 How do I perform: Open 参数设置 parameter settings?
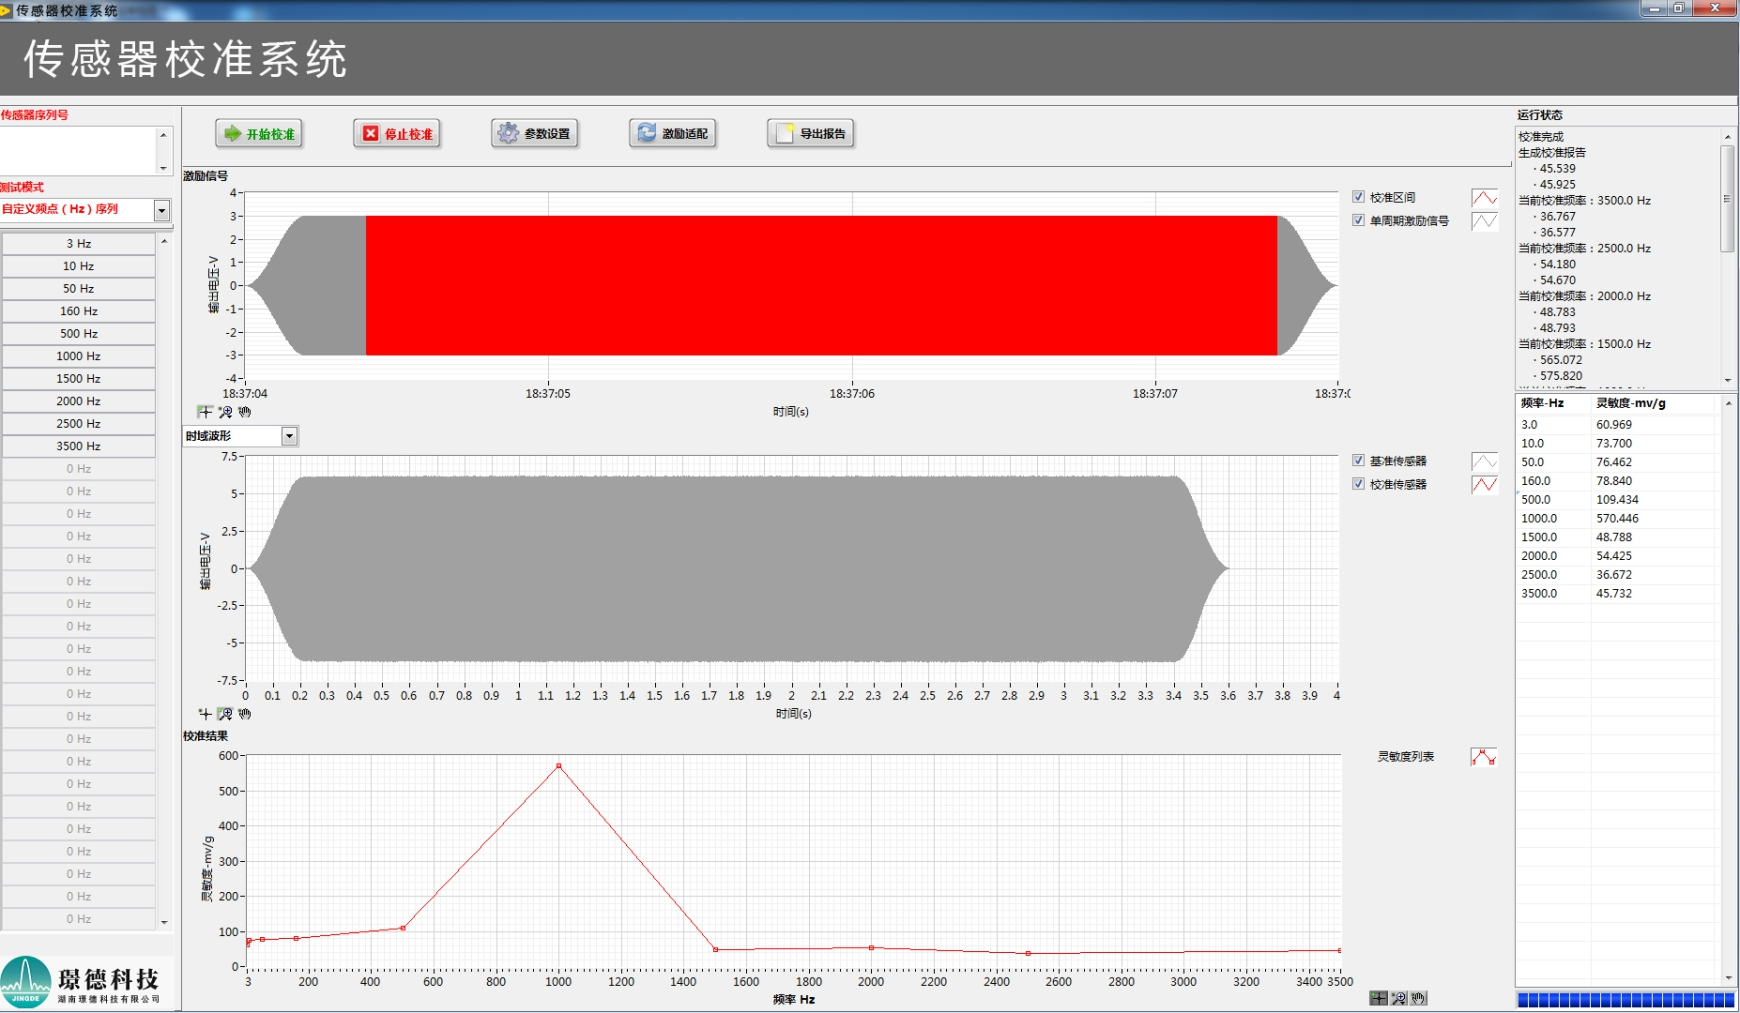pyautogui.click(x=536, y=133)
